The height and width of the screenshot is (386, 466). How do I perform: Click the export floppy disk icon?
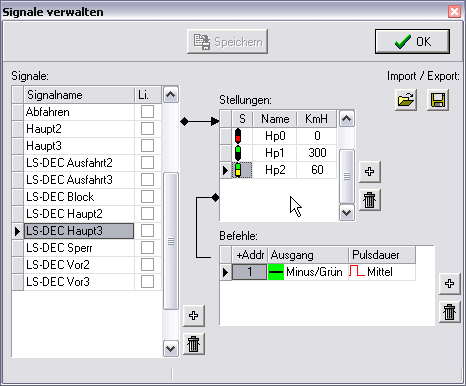coord(438,100)
